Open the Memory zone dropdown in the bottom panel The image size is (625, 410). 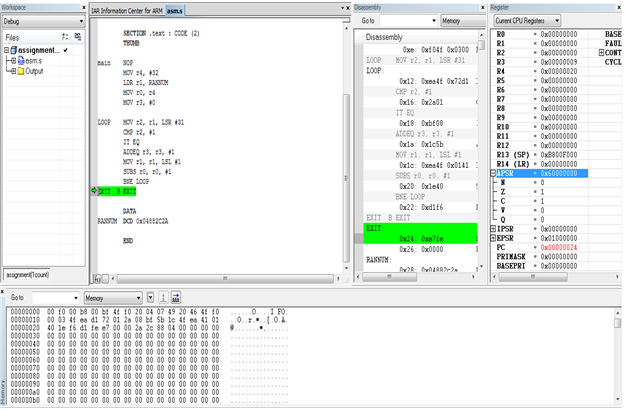click(113, 298)
